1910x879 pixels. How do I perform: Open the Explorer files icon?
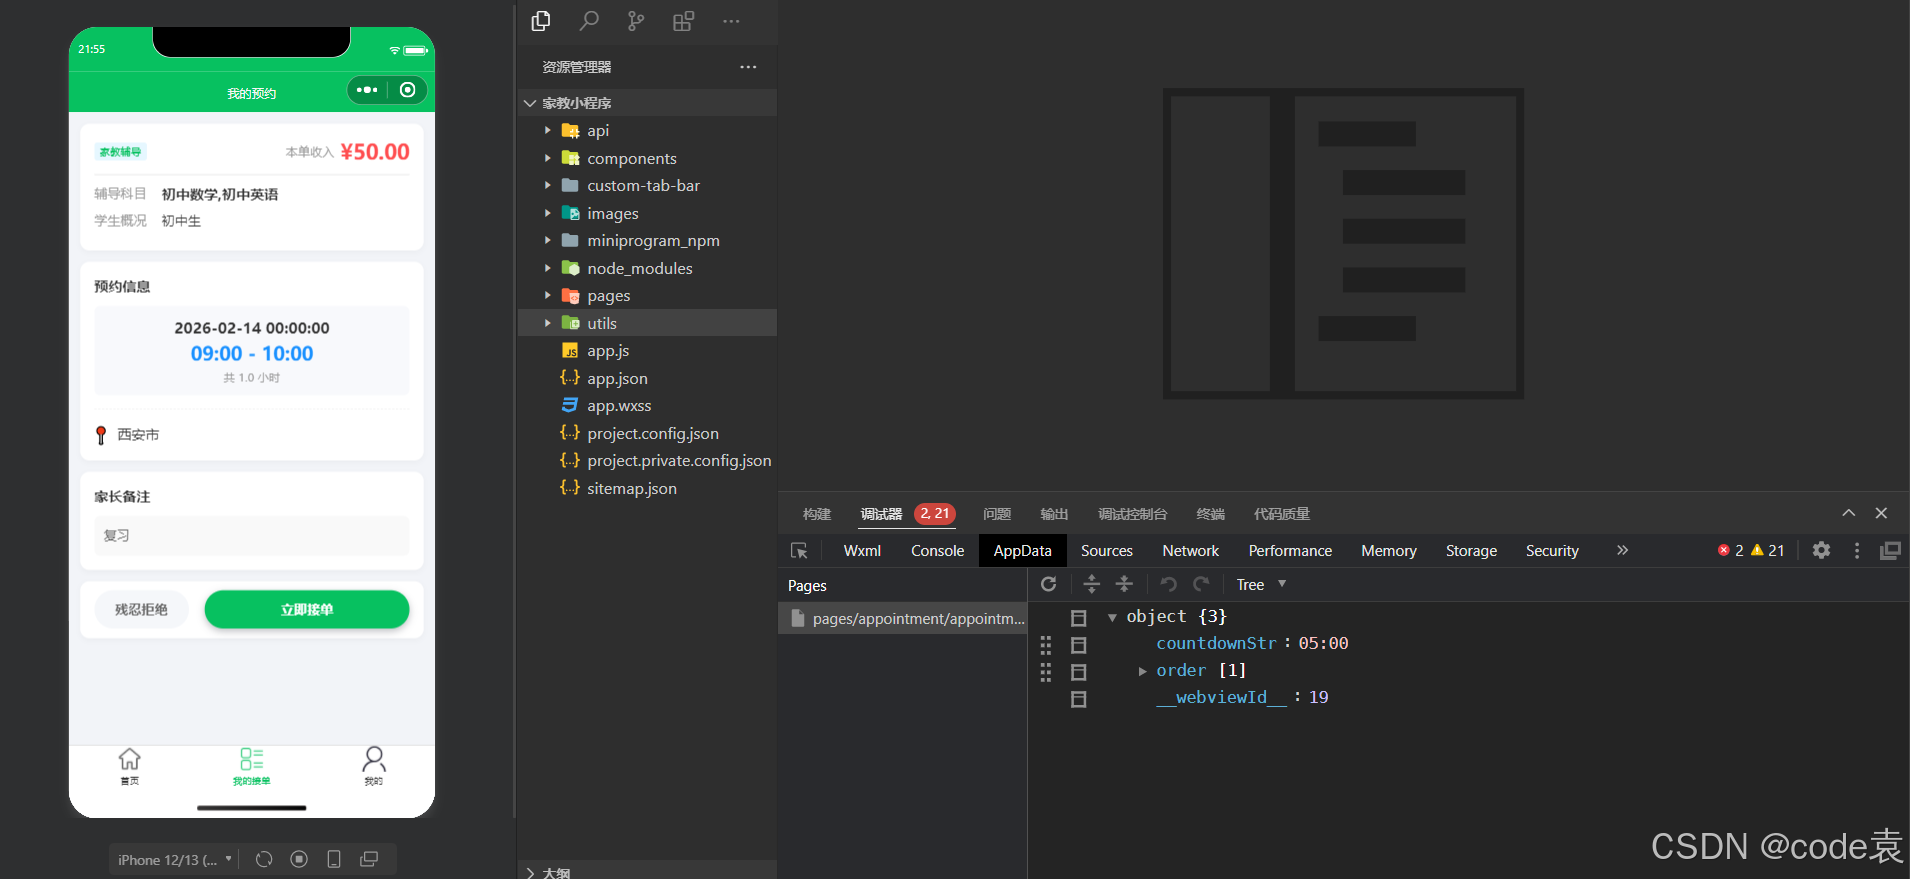pos(541,21)
